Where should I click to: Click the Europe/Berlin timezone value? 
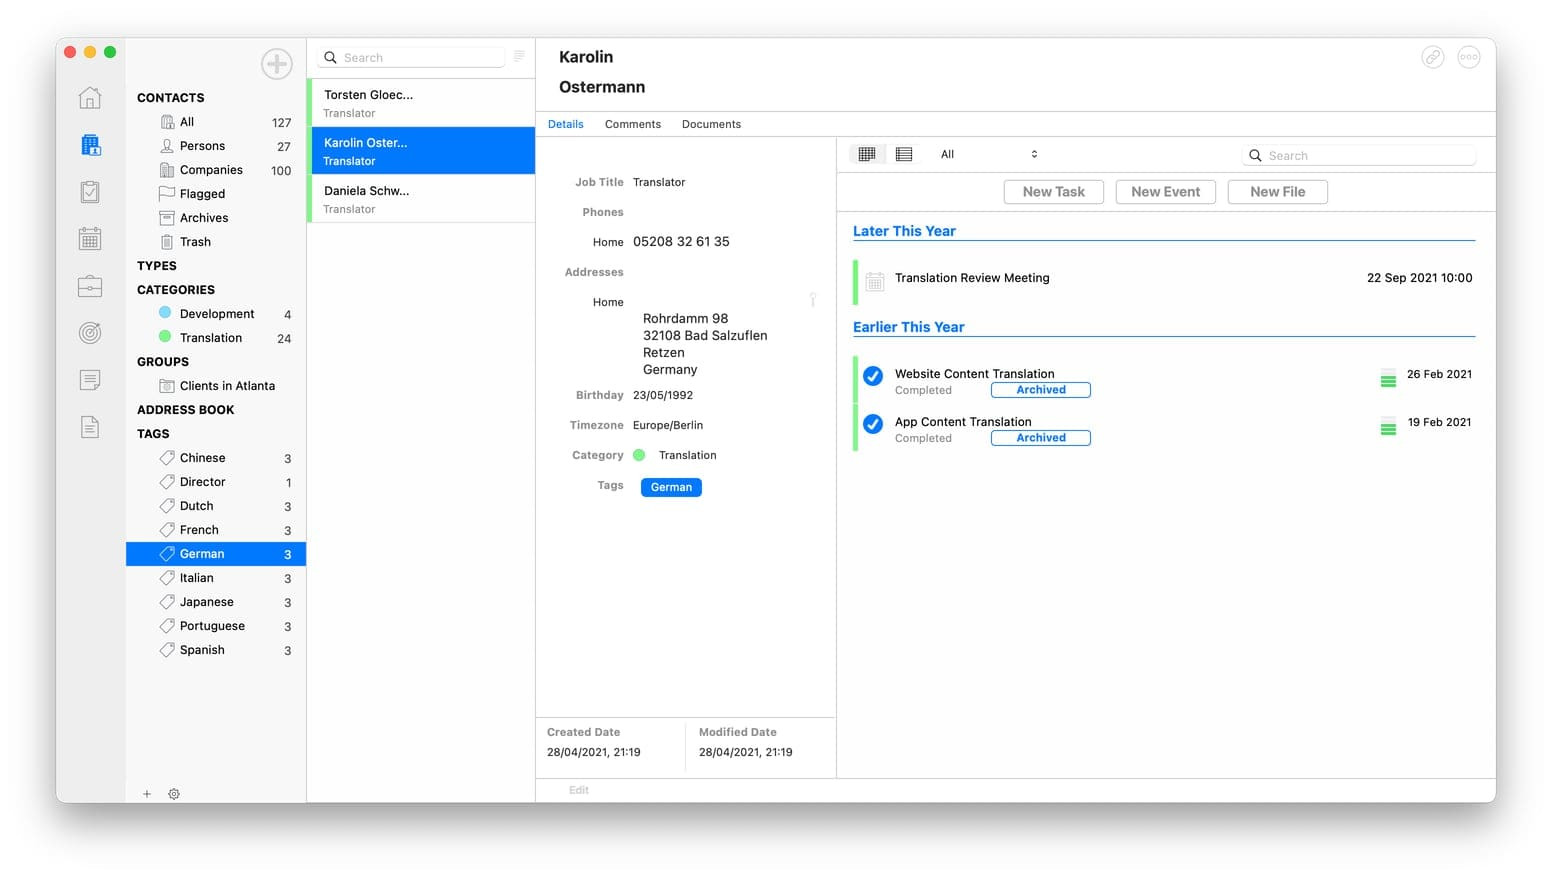coord(668,425)
